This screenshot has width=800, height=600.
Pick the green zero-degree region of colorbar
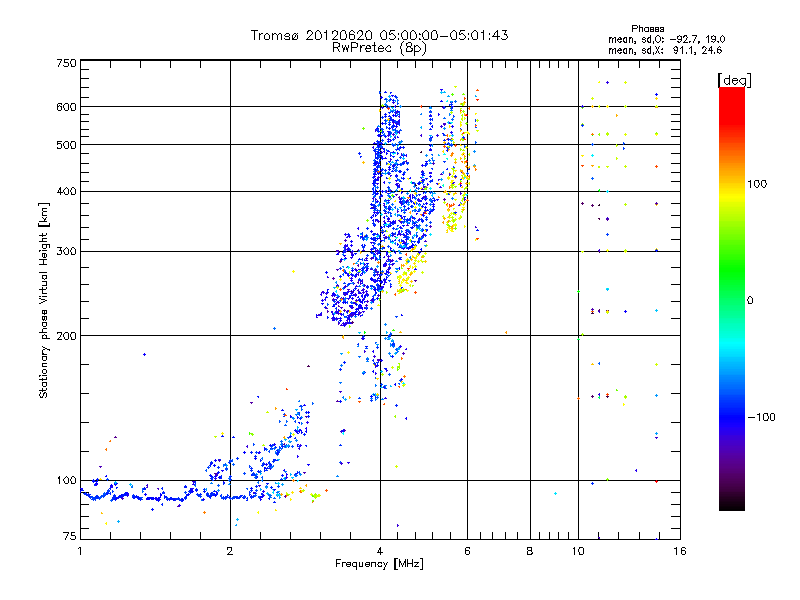point(732,300)
